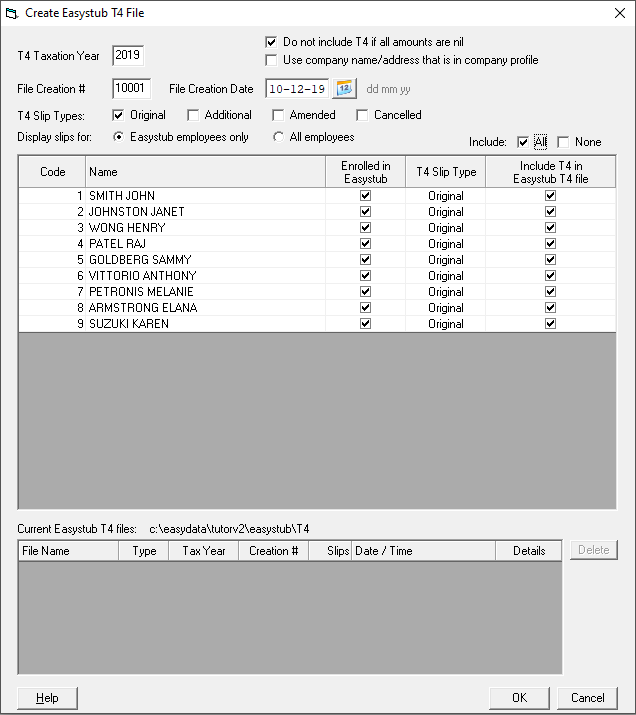636x715 pixels.
Task: Open the File Creation Date calendar picker
Action: click(x=344, y=88)
